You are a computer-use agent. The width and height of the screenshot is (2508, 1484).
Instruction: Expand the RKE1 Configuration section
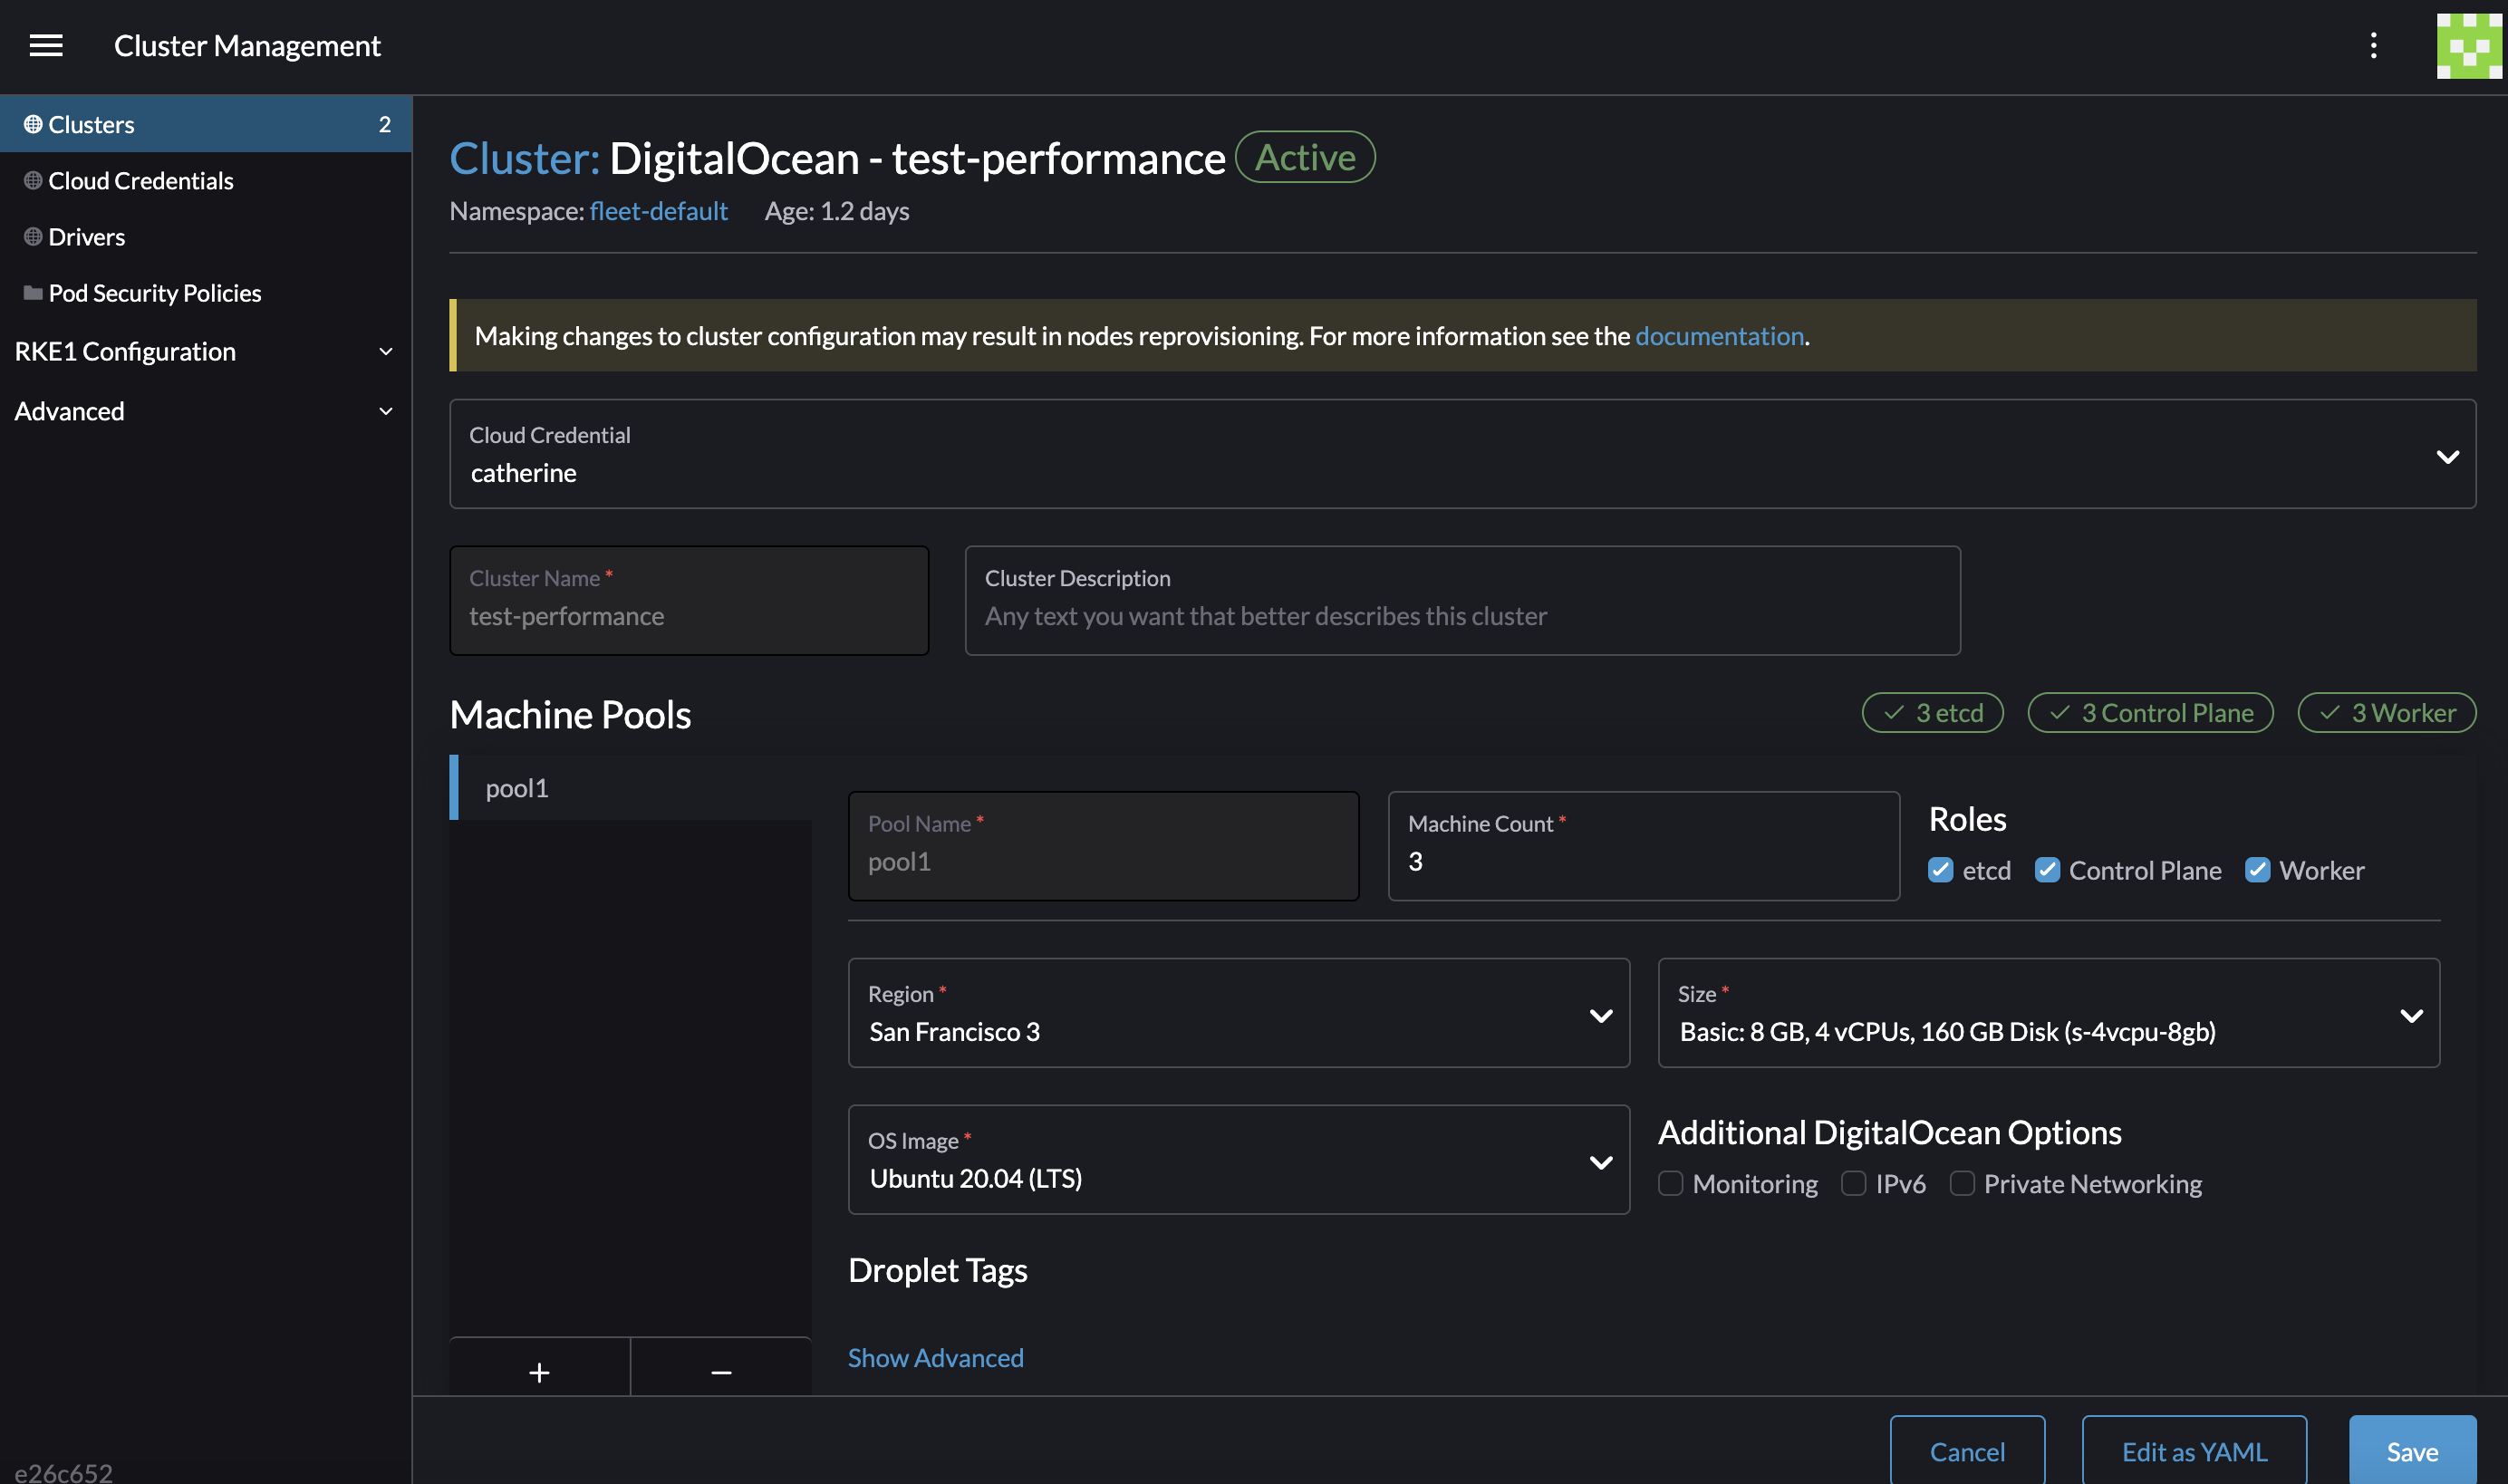205,351
